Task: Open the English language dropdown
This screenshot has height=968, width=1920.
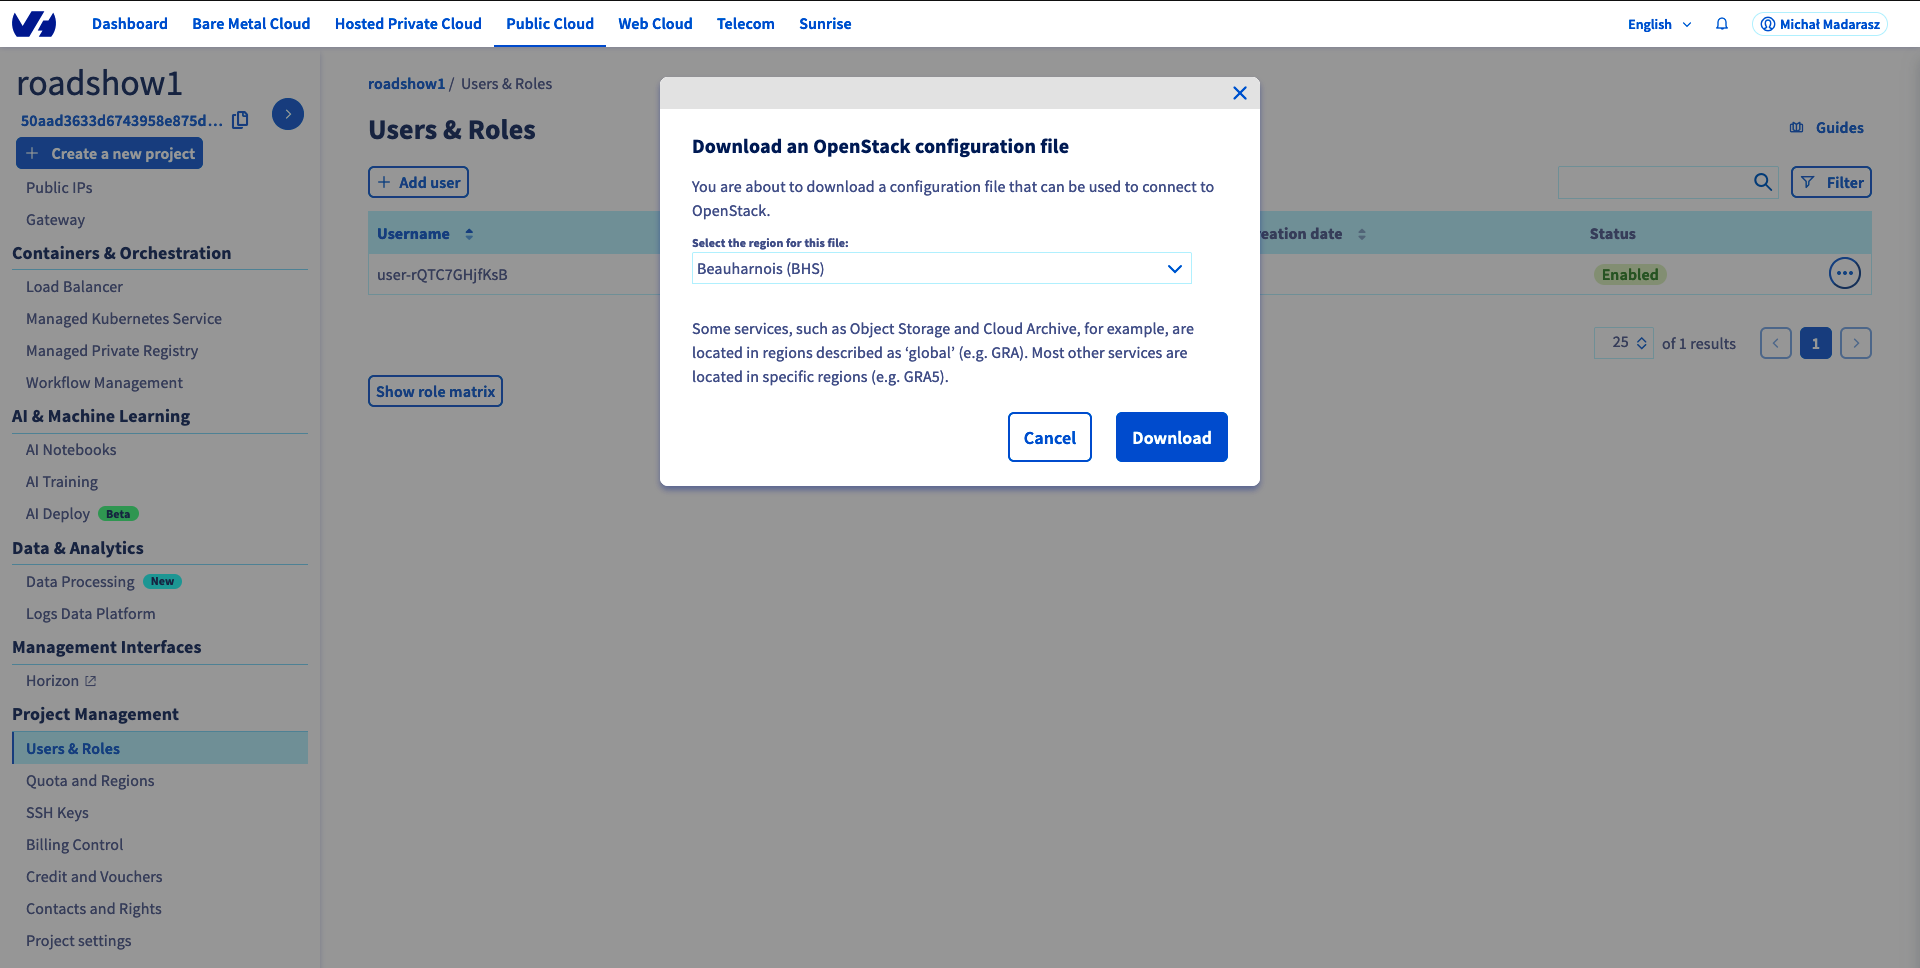Action: pos(1659,24)
